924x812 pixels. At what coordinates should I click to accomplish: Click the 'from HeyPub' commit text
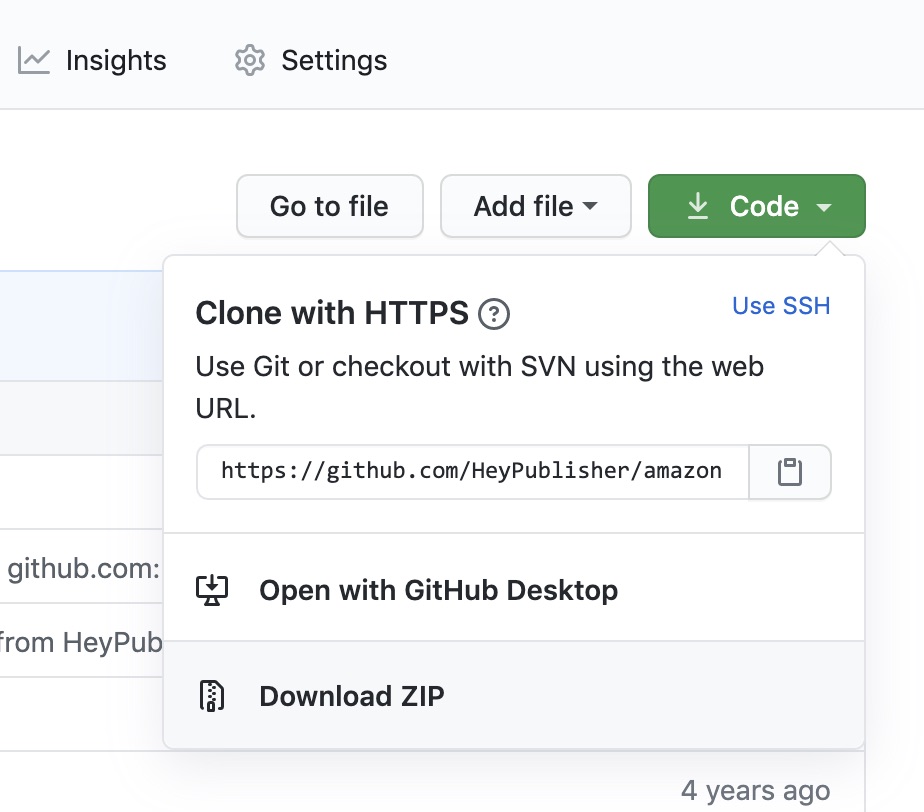pos(81,642)
